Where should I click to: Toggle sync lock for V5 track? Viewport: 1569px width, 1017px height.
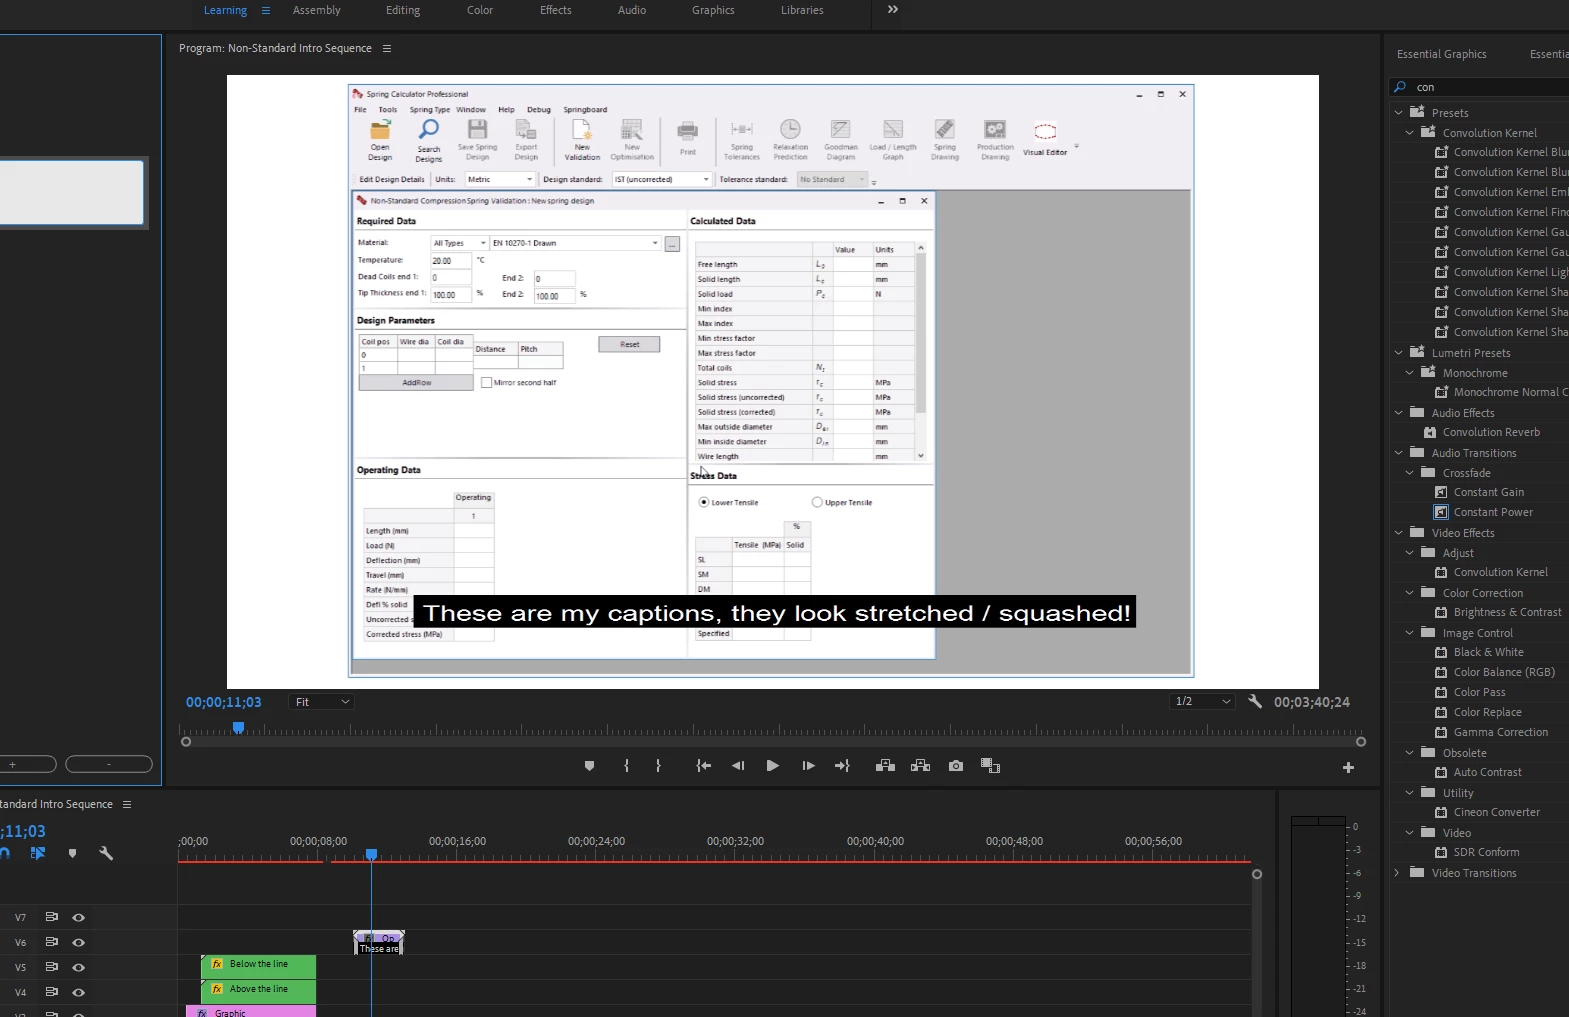pos(51,967)
